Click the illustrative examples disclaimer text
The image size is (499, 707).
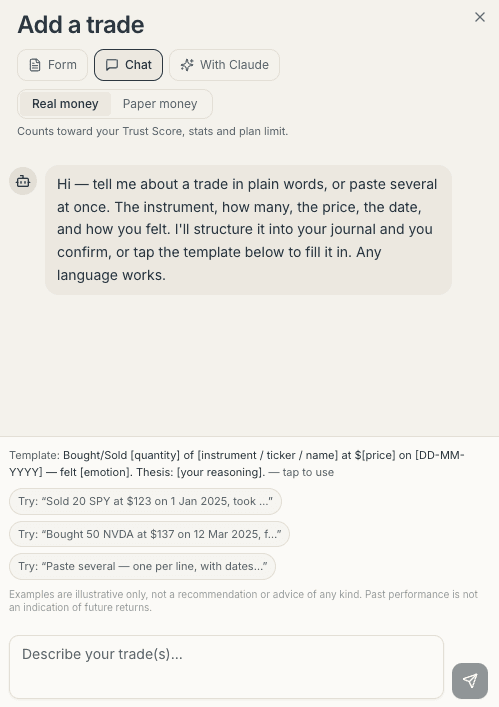(243, 601)
